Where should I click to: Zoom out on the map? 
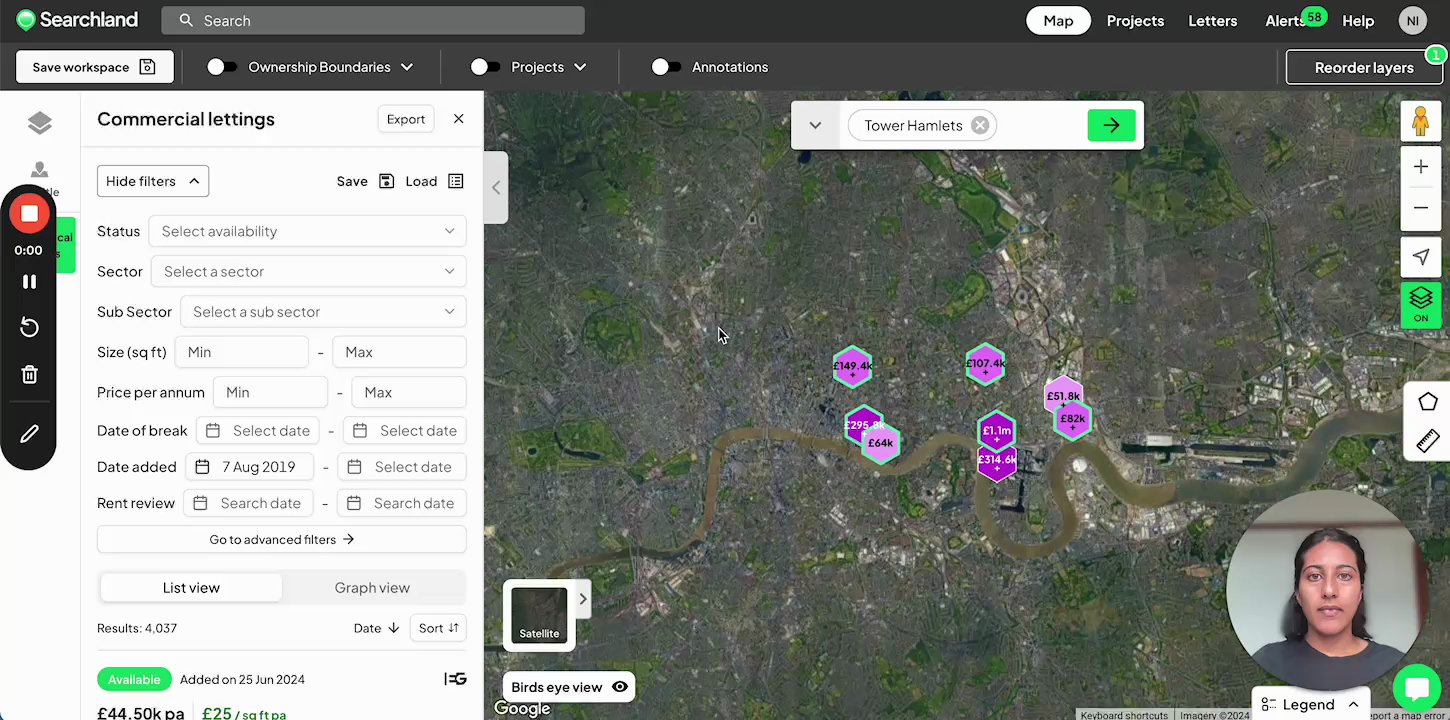[1420, 208]
